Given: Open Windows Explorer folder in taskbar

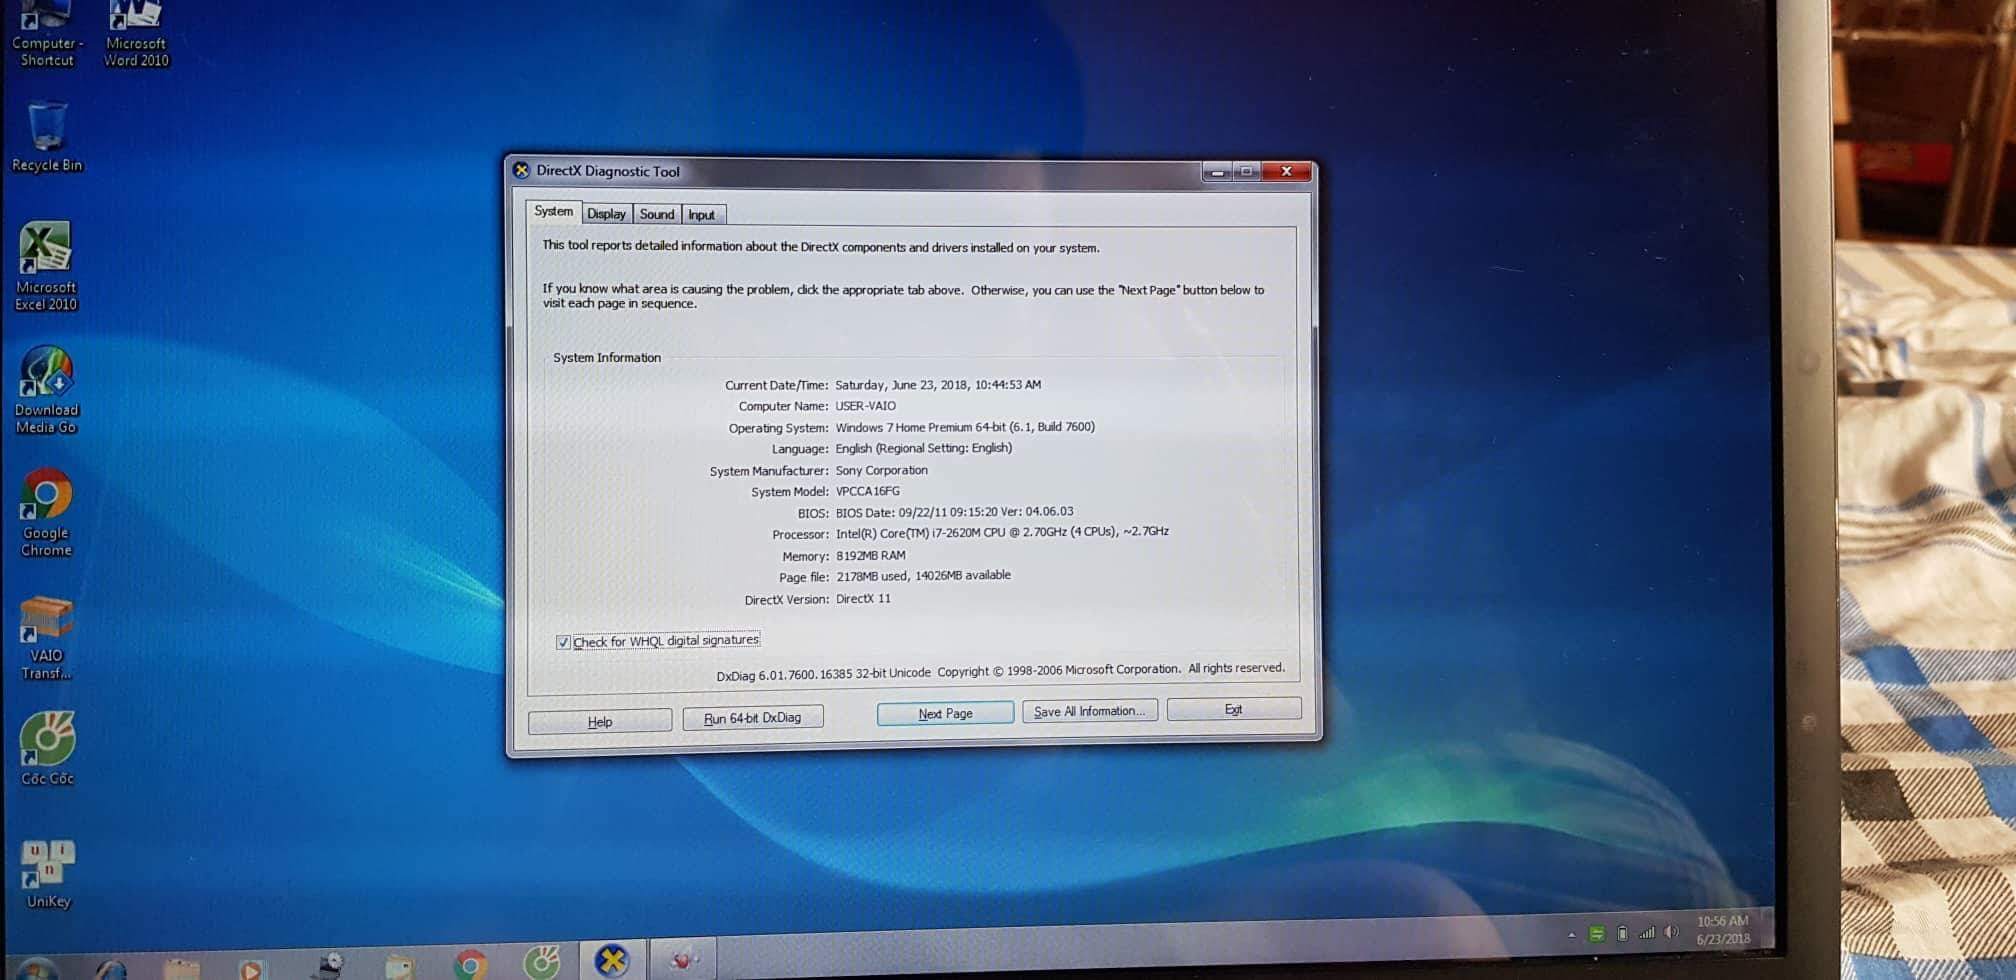Looking at the screenshot, I should coord(181,970).
